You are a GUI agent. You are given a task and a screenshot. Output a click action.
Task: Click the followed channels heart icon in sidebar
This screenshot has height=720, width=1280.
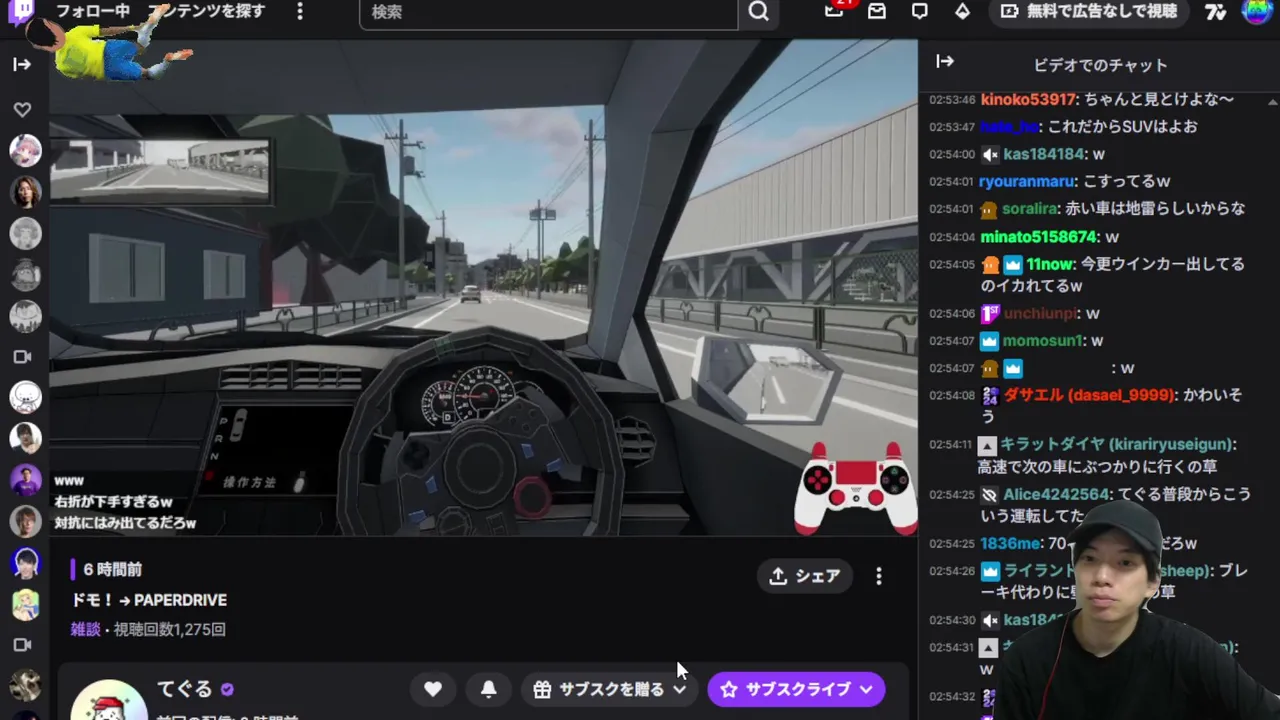pyautogui.click(x=22, y=109)
